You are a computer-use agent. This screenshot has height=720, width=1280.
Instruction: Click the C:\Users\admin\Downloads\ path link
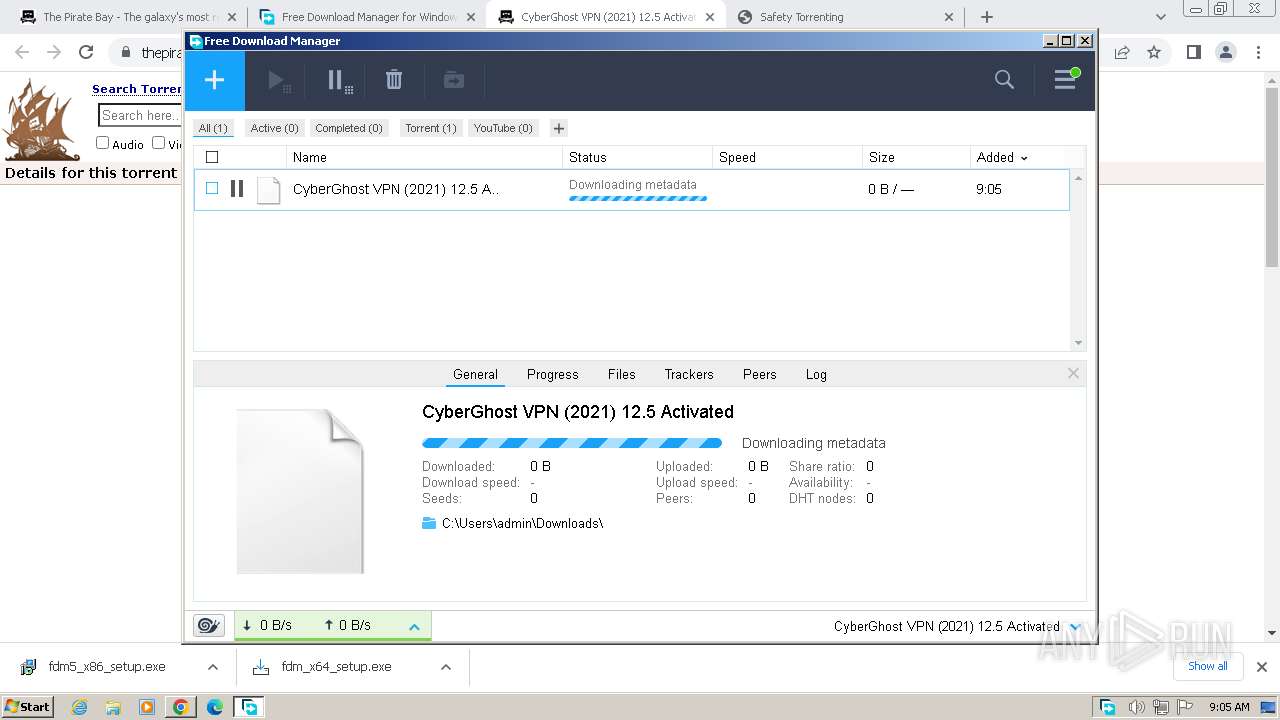pyautogui.click(x=523, y=523)
